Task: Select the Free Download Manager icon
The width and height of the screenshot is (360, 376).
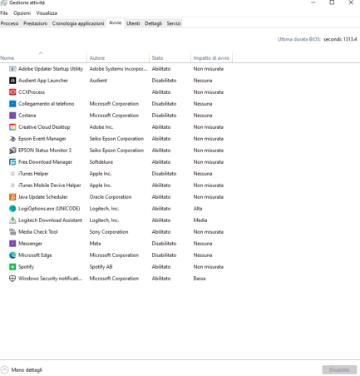Action: (x=12, y=162)
